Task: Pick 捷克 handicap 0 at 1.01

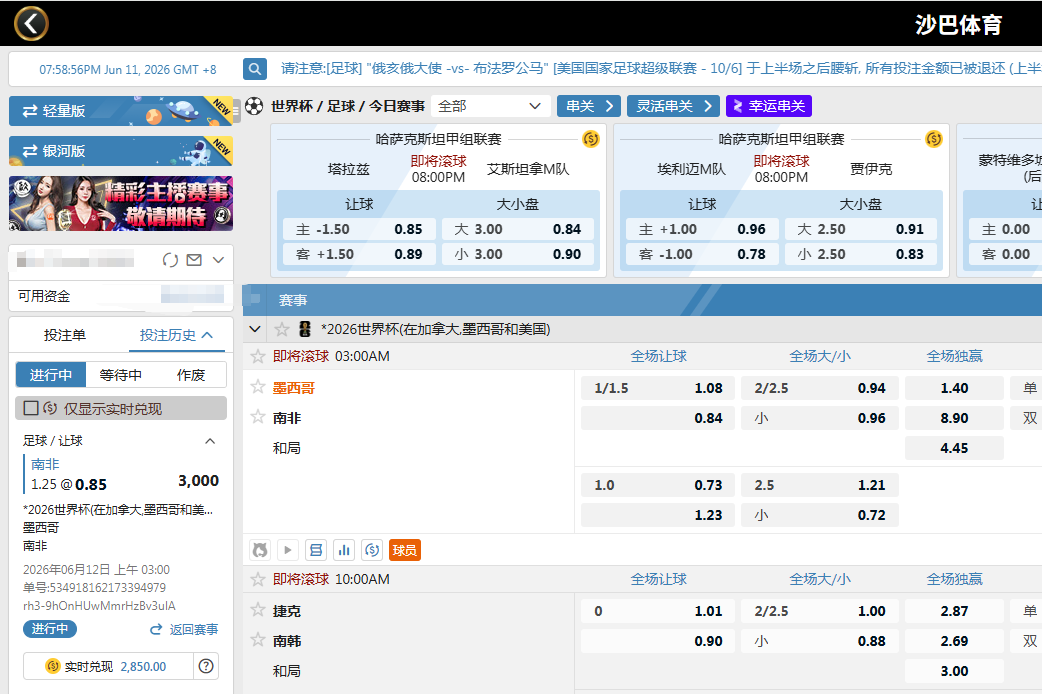Action: pos(657,611)
